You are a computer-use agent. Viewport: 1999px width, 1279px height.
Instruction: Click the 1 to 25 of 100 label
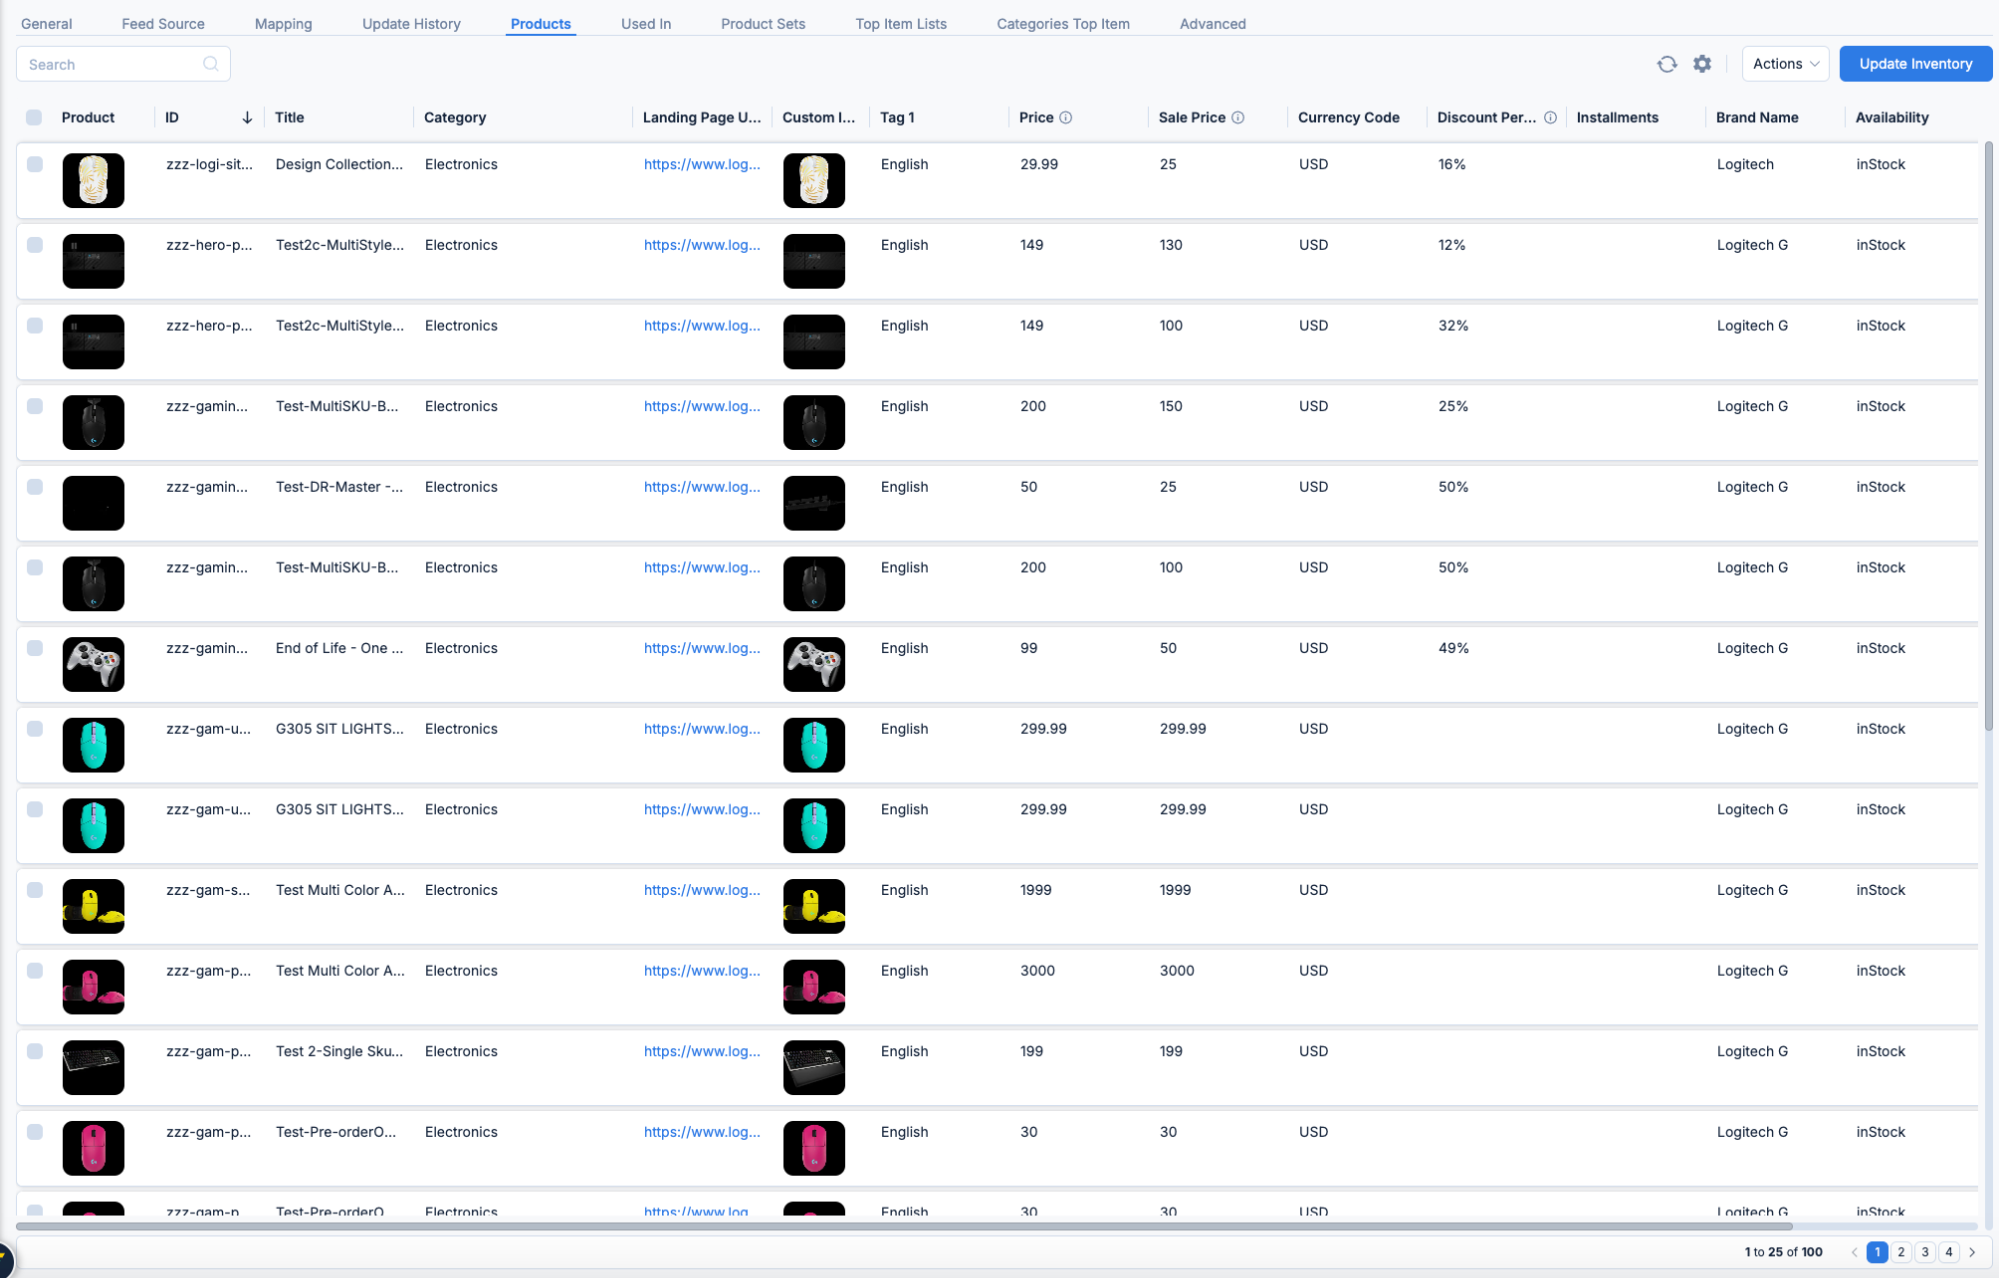point(1783,1252)
